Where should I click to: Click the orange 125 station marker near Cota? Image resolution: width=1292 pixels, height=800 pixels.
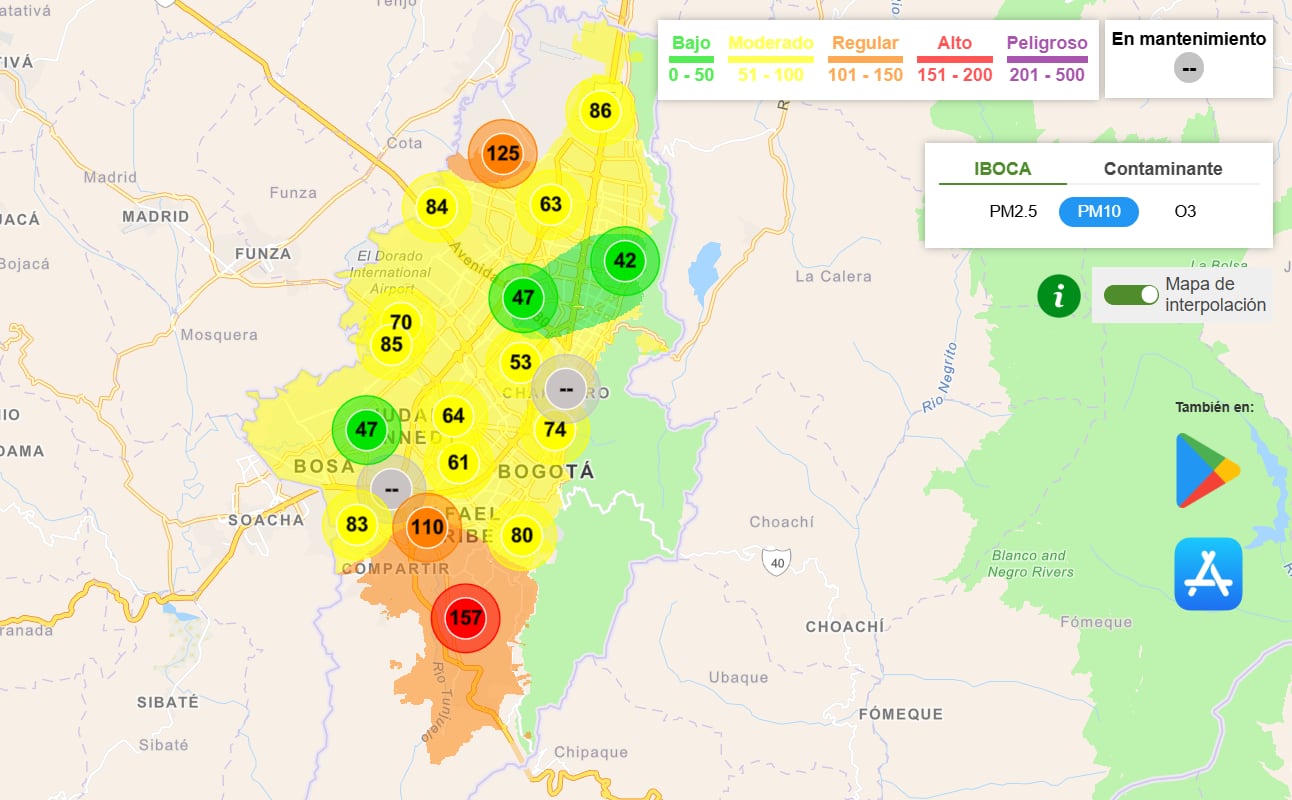pos(501,154)
